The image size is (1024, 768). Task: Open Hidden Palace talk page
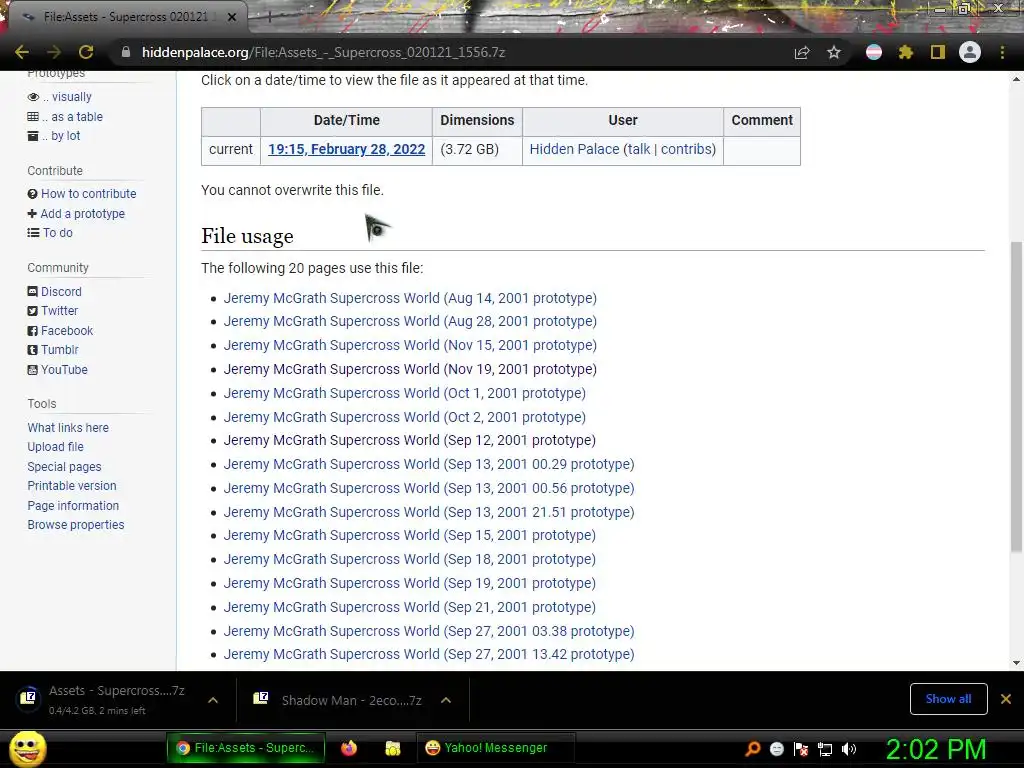click(x=639, y=149)
